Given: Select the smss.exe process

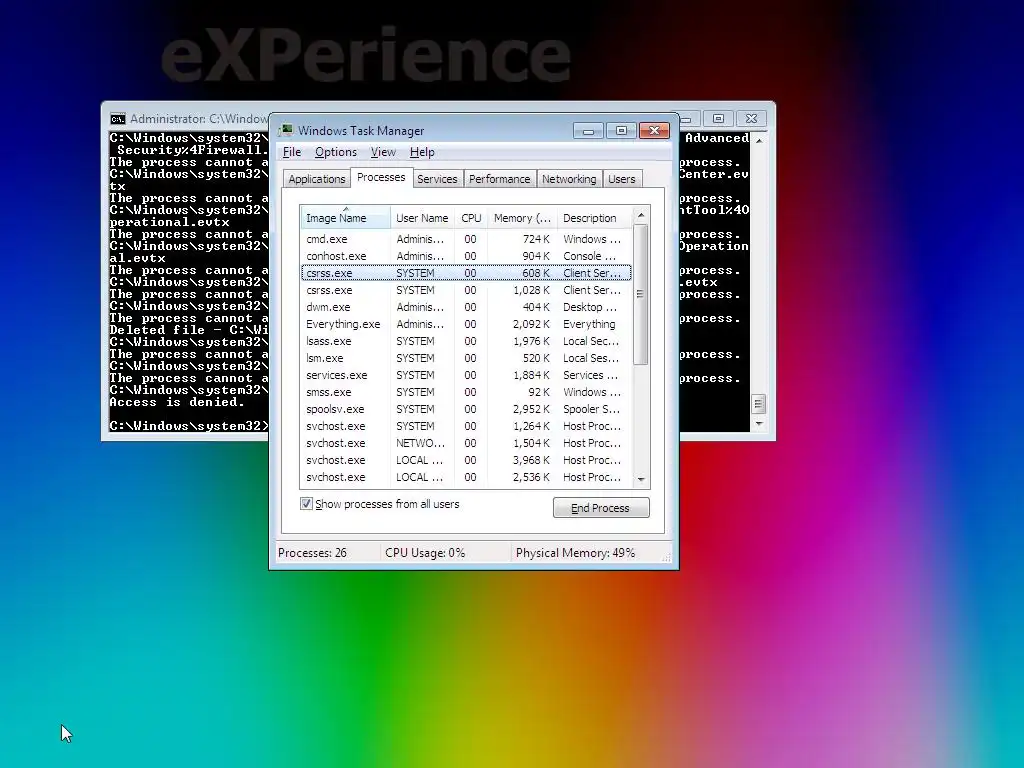Looking at the screenshot, I should coord(466,392).
